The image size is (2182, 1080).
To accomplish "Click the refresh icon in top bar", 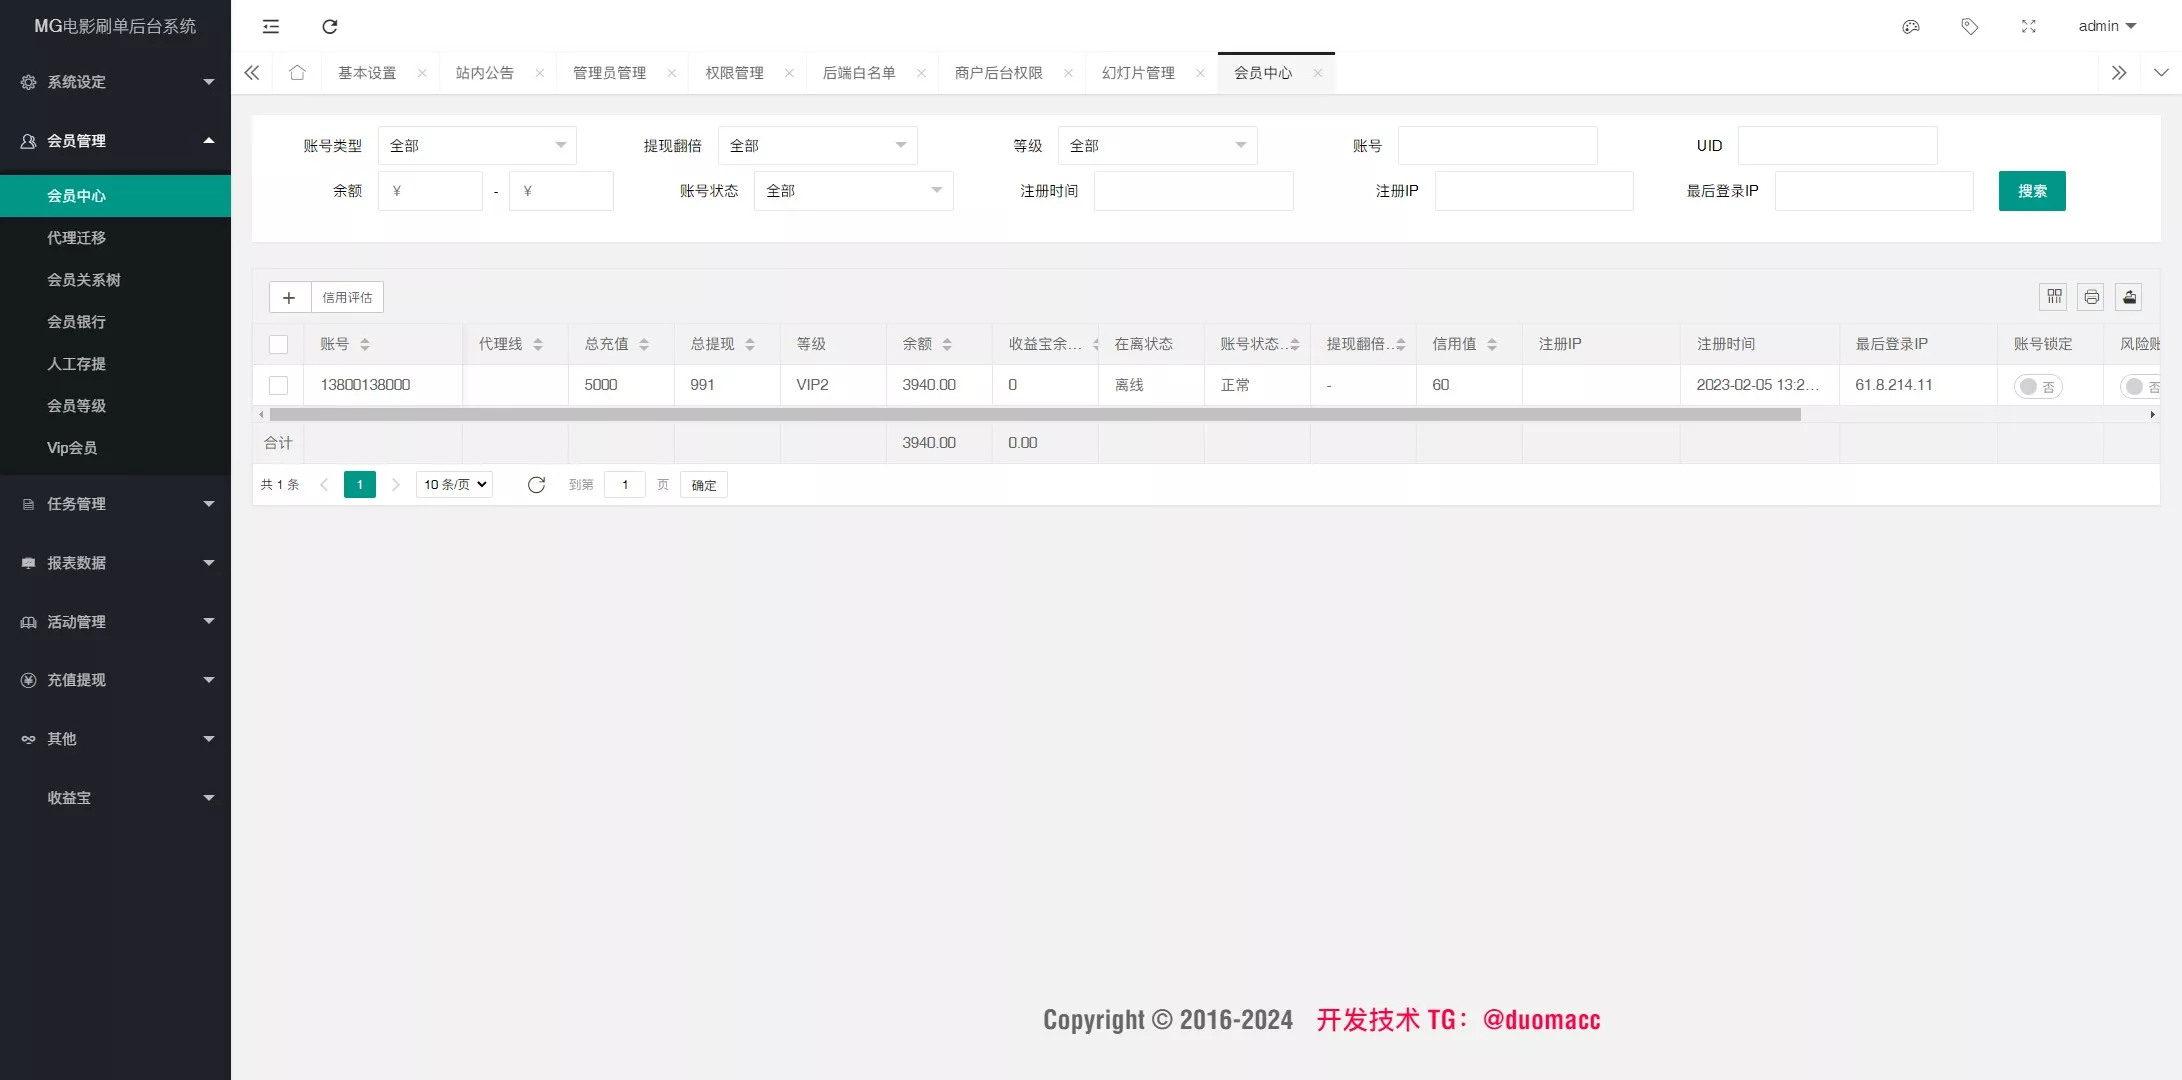I will click(x=330, y=27).
